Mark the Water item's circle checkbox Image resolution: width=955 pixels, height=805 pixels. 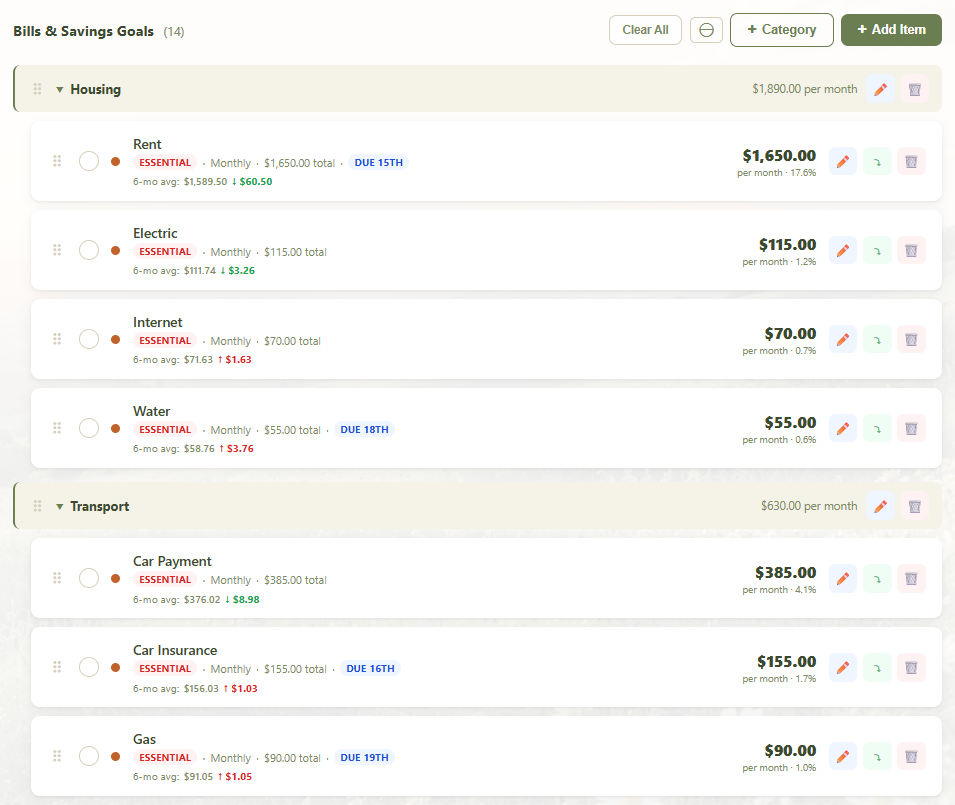coord(89,428)
